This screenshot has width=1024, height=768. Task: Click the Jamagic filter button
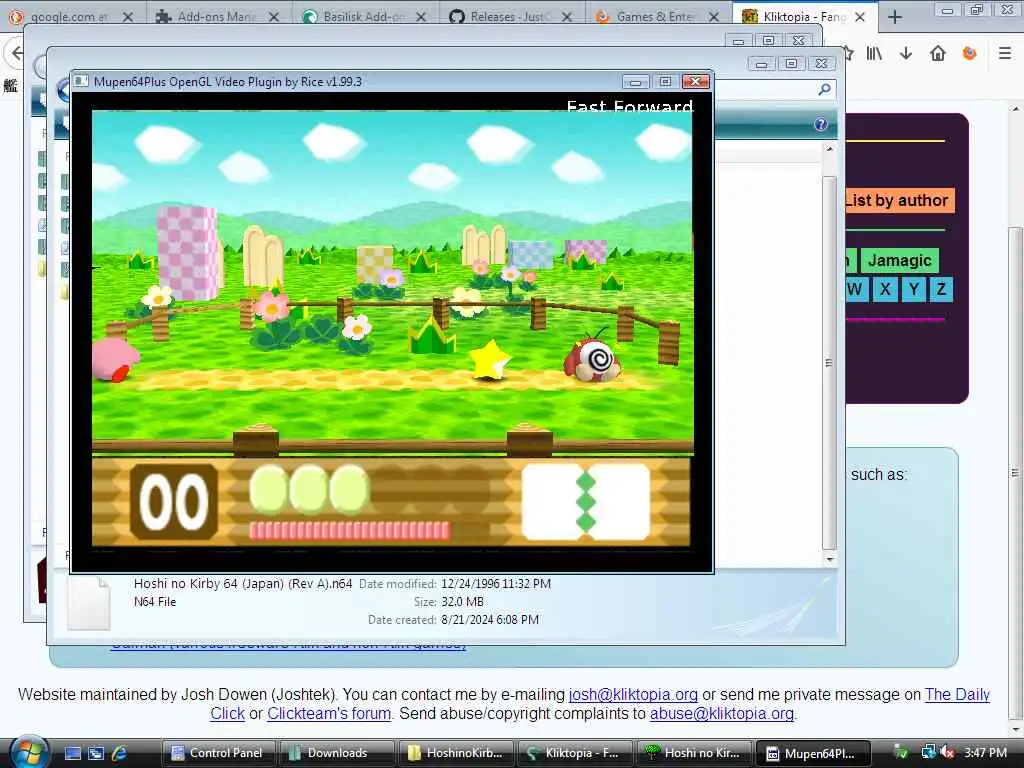tap(900, 261)
